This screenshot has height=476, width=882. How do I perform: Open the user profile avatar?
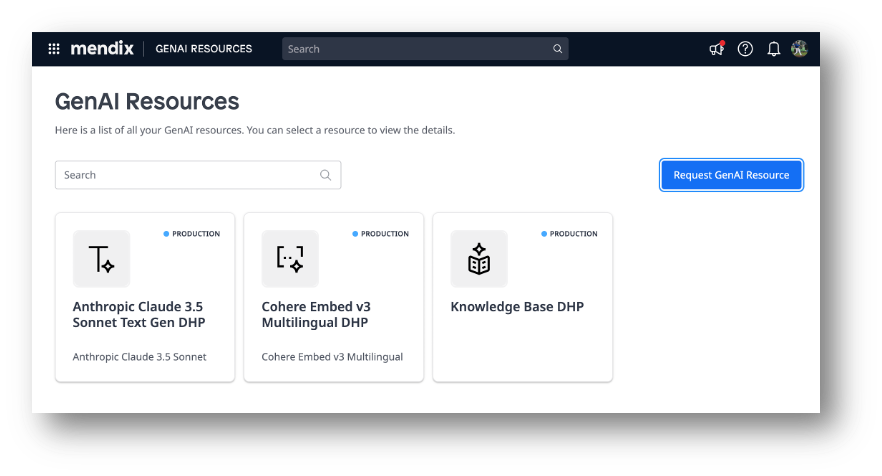[x=799, y=49]
